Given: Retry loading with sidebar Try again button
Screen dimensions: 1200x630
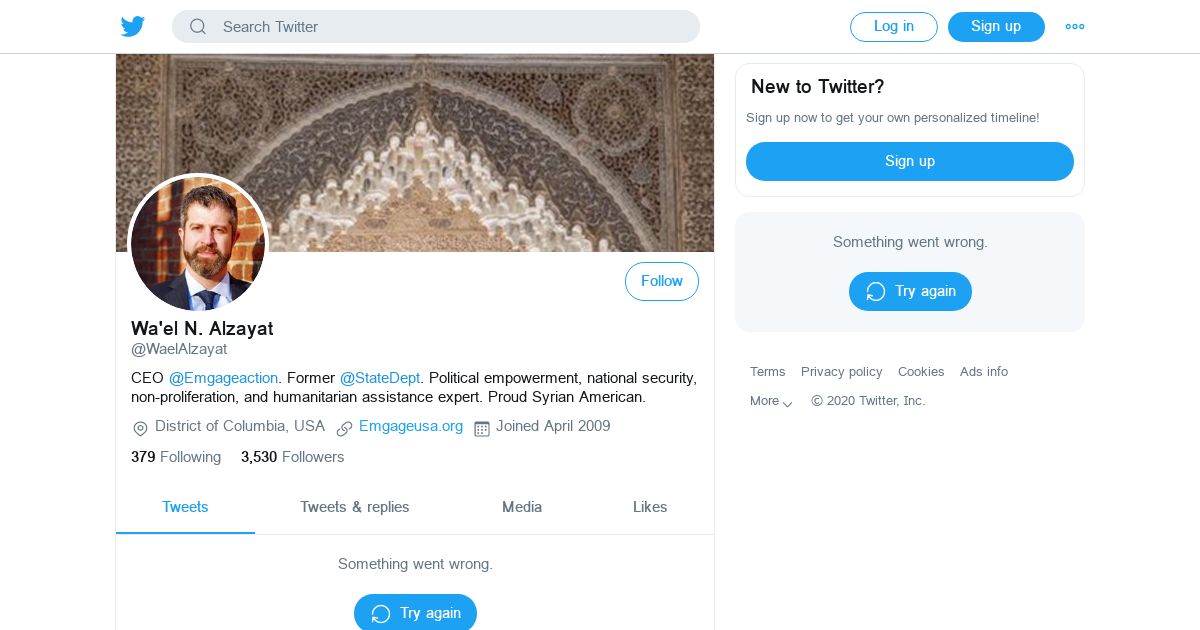Looking at the screenshot, I should point(910,291).
